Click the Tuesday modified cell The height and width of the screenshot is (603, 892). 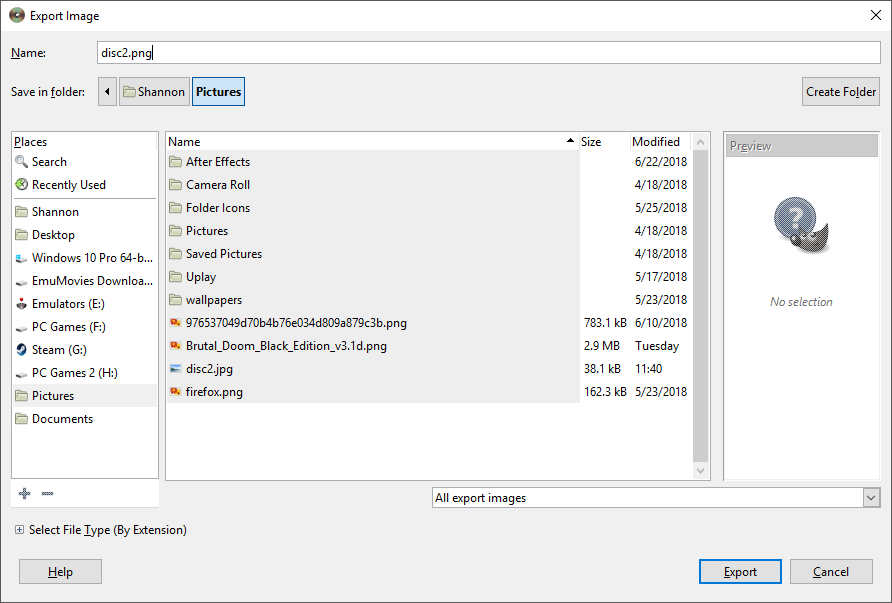pos(657,346)
